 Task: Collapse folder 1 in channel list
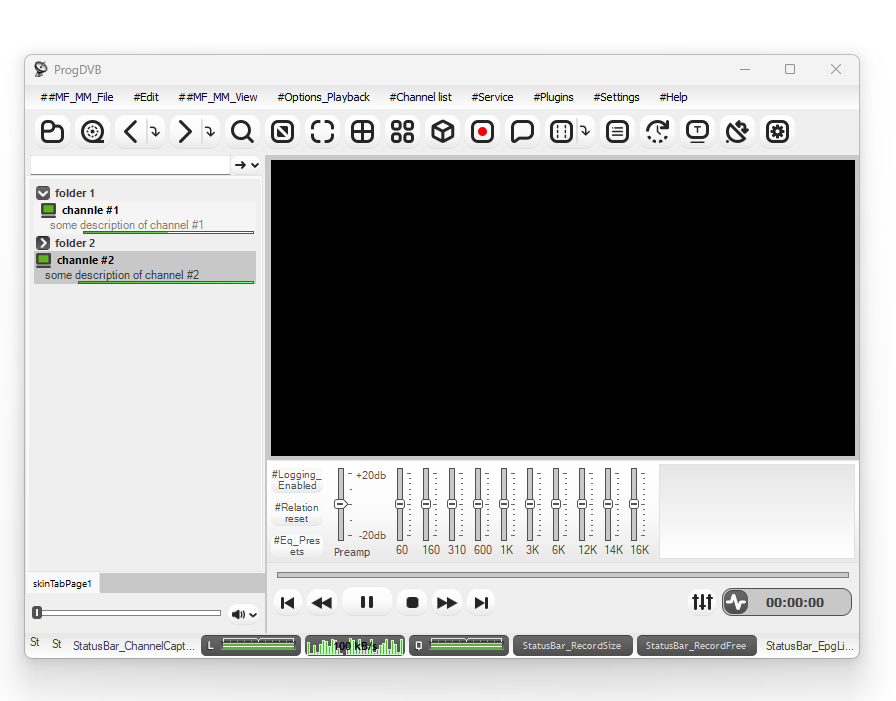(43, 193)
